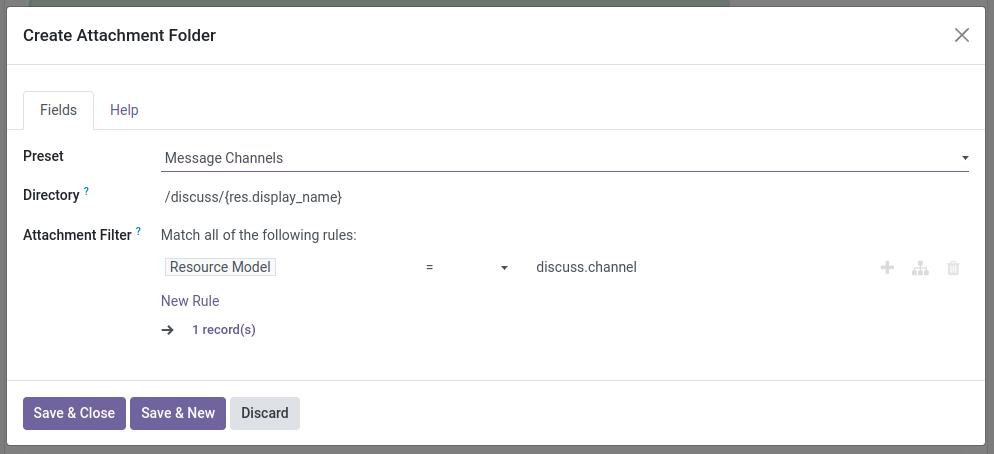Open the Help tab
This screenshot has width=994, height=454.
click(x=124, y=110)
